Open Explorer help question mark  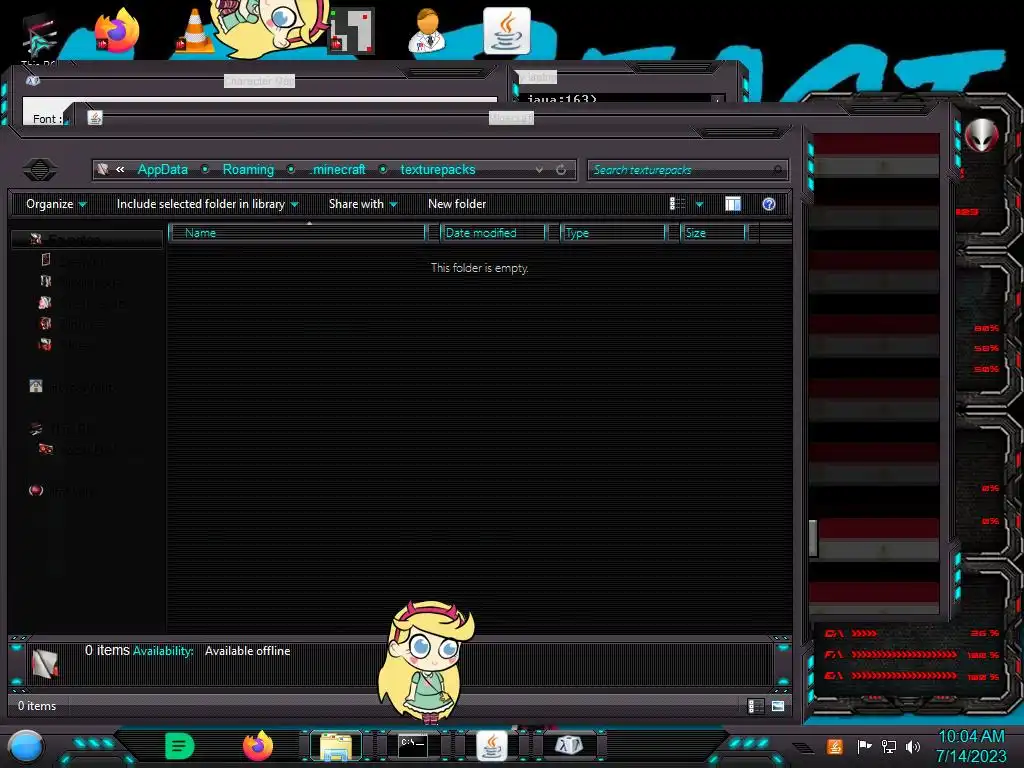769,204
